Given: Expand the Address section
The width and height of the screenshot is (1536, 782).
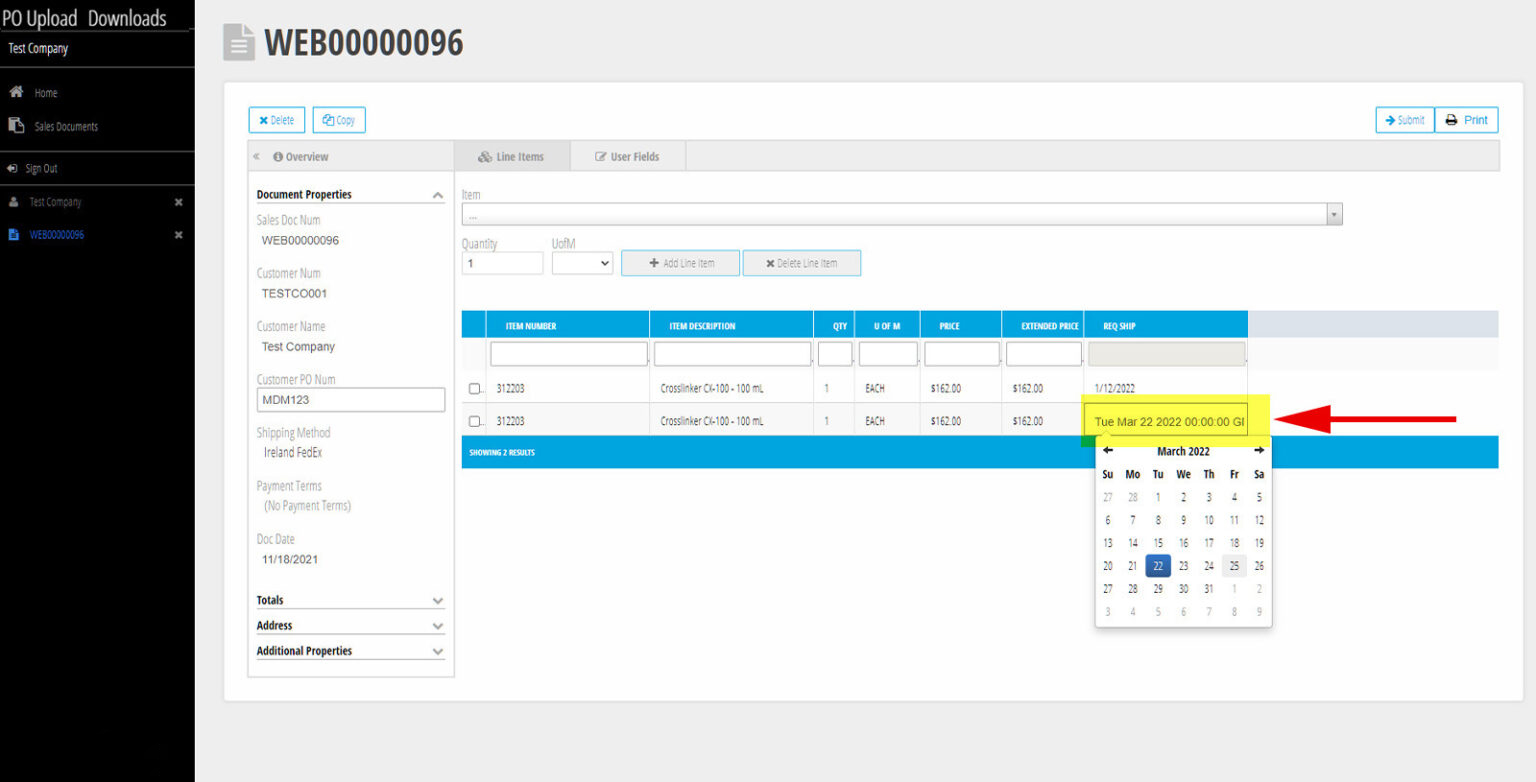Looking at the screenshot, I should (437, 626).
